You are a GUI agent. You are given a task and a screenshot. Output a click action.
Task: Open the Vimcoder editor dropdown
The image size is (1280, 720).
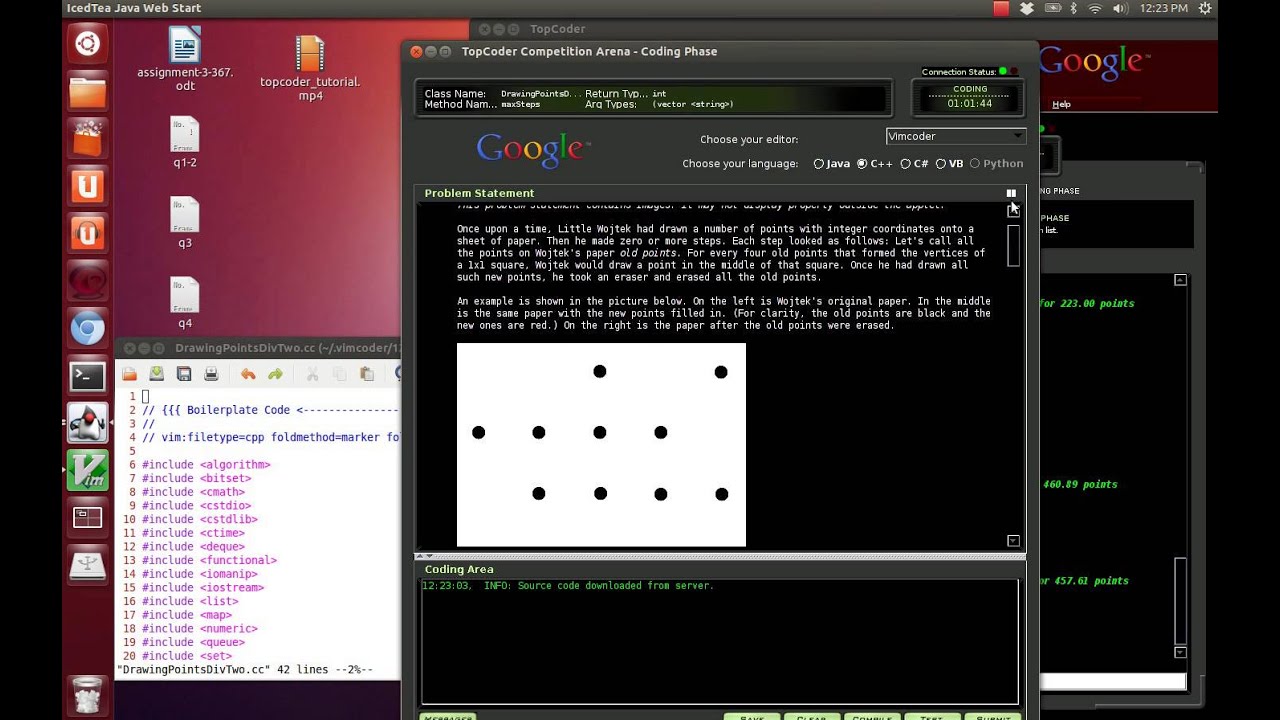click(x=956, y=136)
